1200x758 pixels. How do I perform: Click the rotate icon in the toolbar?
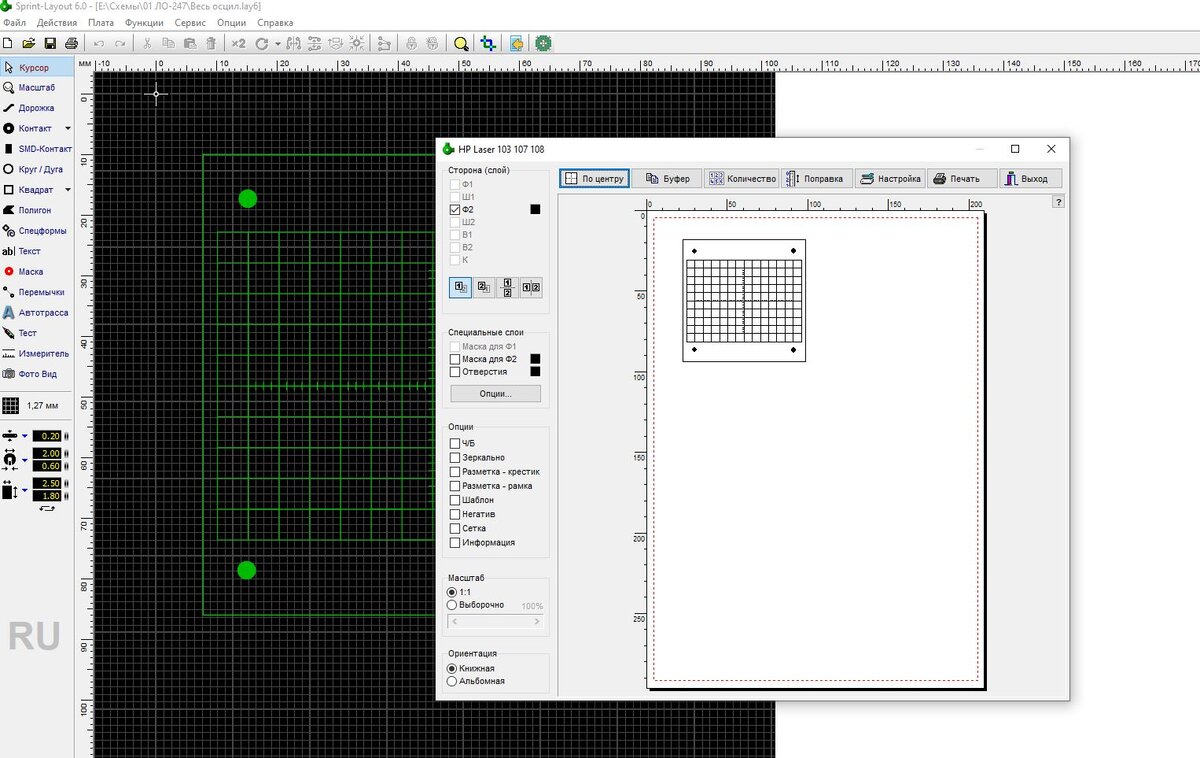(x=262, y=43)
